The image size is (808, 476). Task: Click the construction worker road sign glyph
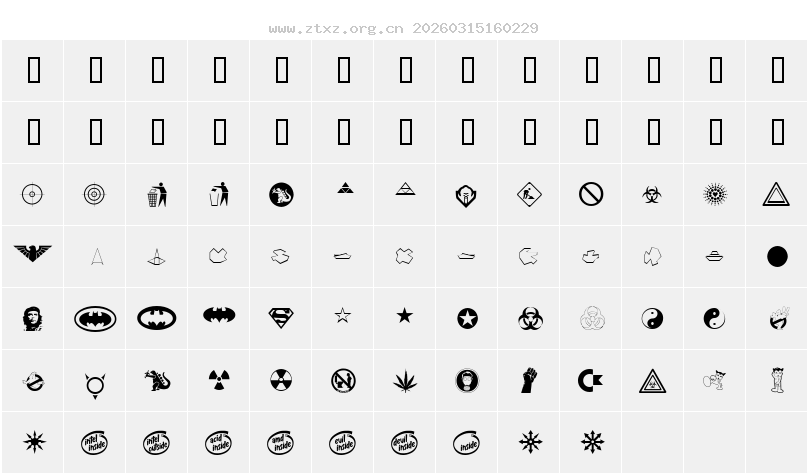click(529, 195)
